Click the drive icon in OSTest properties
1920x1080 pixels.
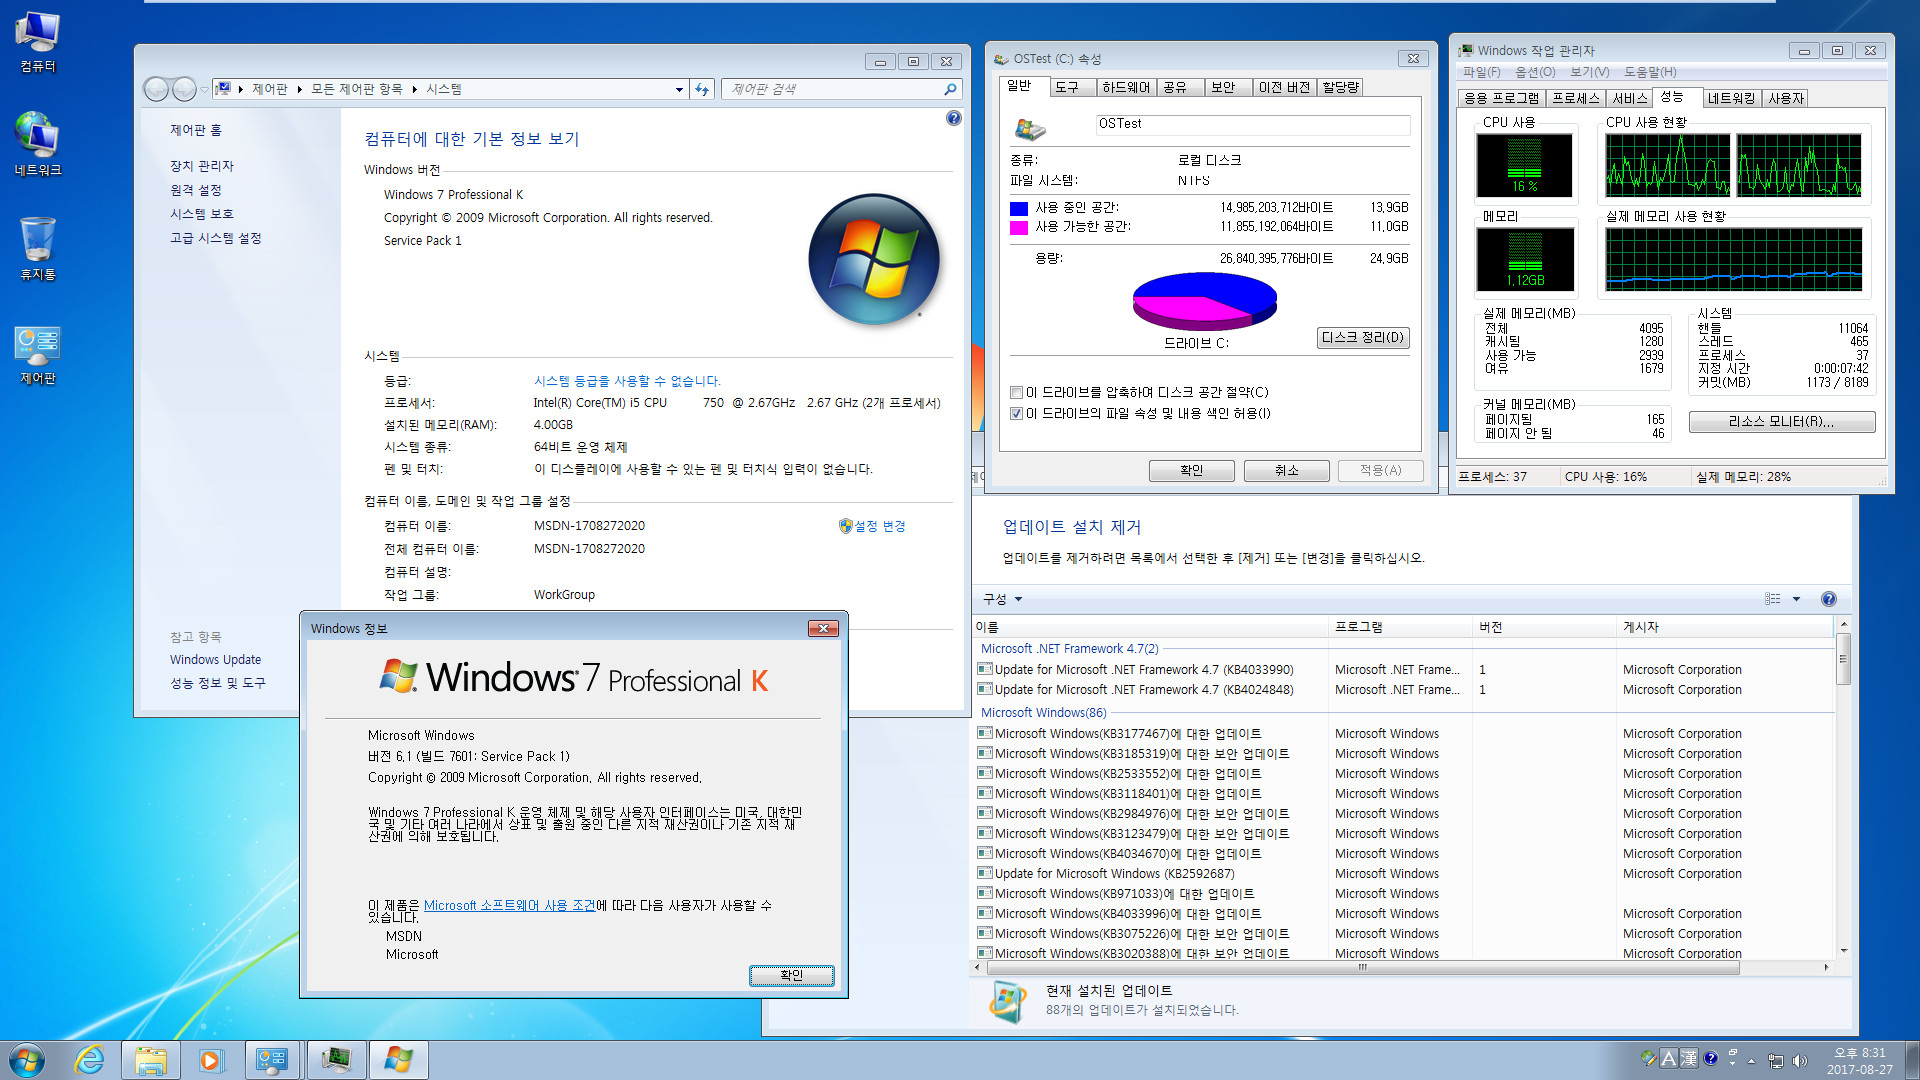pyautogui.click(x=1029, y=128)
